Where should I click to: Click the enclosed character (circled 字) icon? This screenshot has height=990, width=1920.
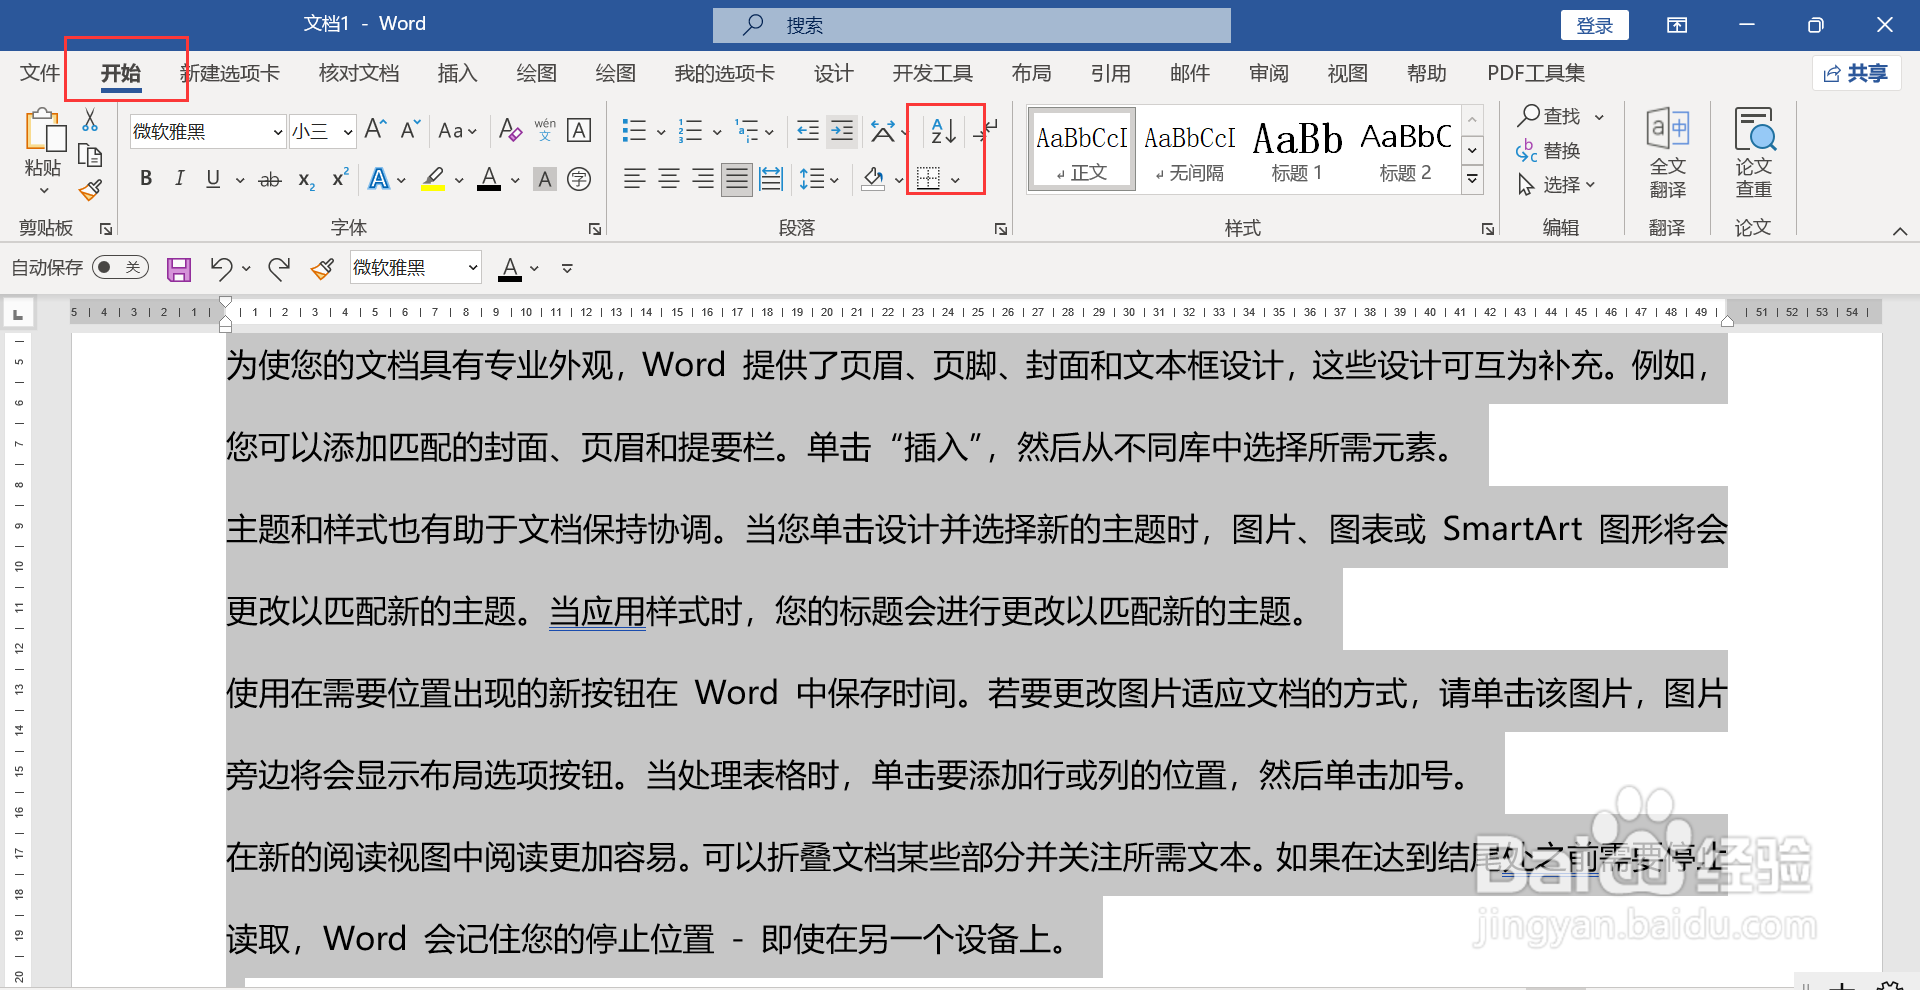pyautogui.click(x=579, y=179)
